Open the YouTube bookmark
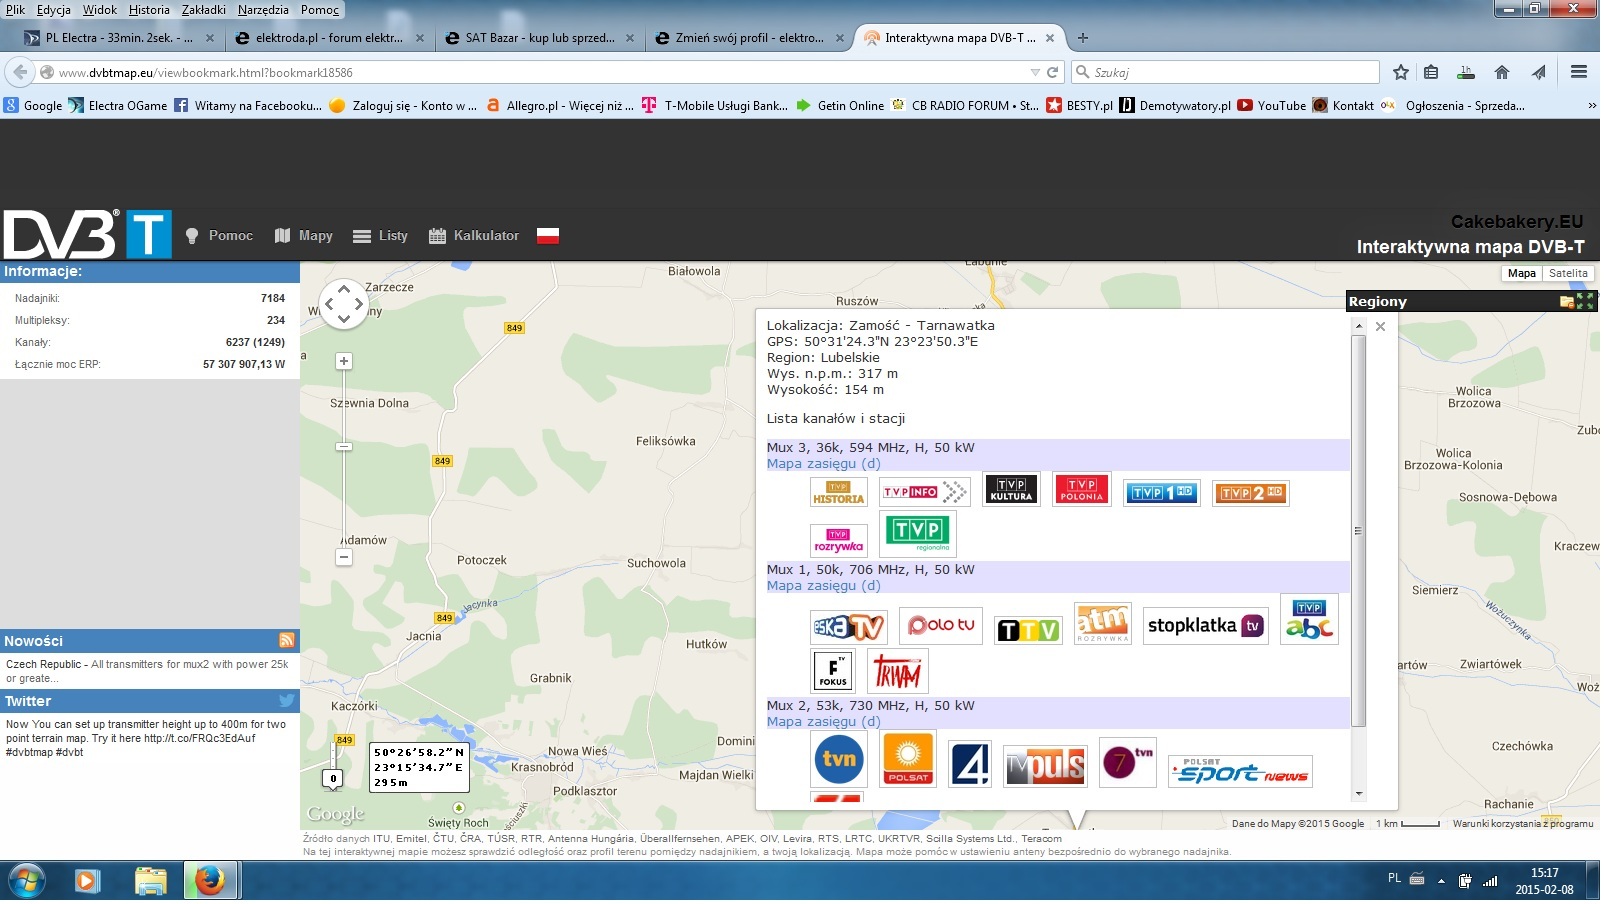Viewport: 1605px width, 904px height. tap(1273, 106)
